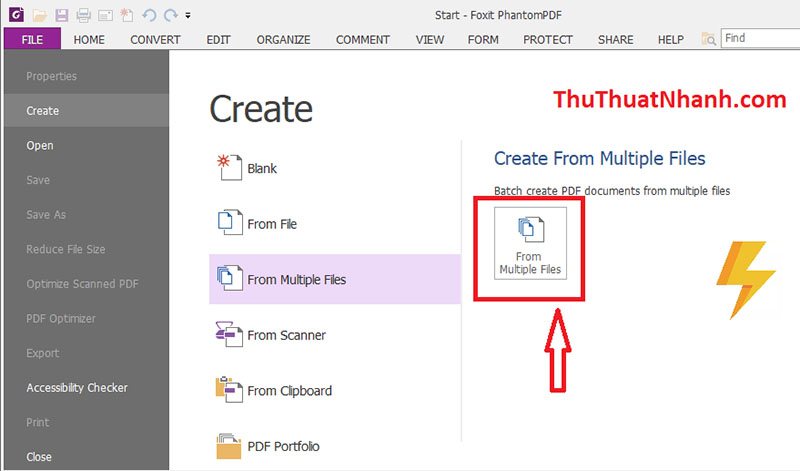Open the quick access toolbar customize dropdown
Viewport: 800px width, 471px height.
[188, 16]
